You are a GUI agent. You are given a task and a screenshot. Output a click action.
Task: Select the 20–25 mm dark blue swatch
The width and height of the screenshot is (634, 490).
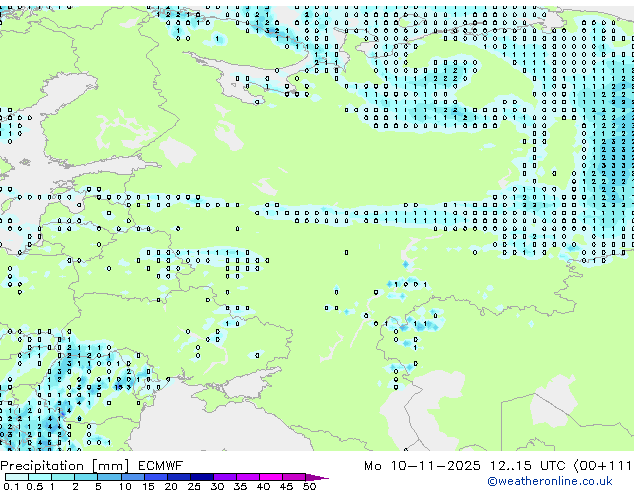(178, 477)
